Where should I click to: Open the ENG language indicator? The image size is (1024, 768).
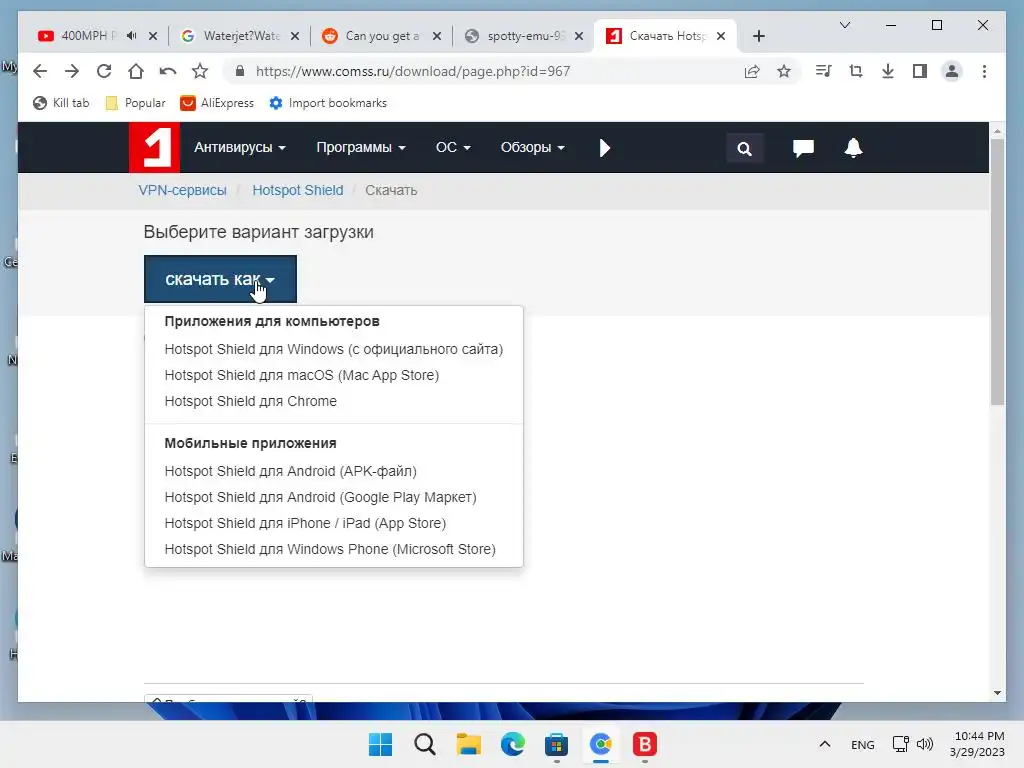pyautogui.click(x=862, y=744)
